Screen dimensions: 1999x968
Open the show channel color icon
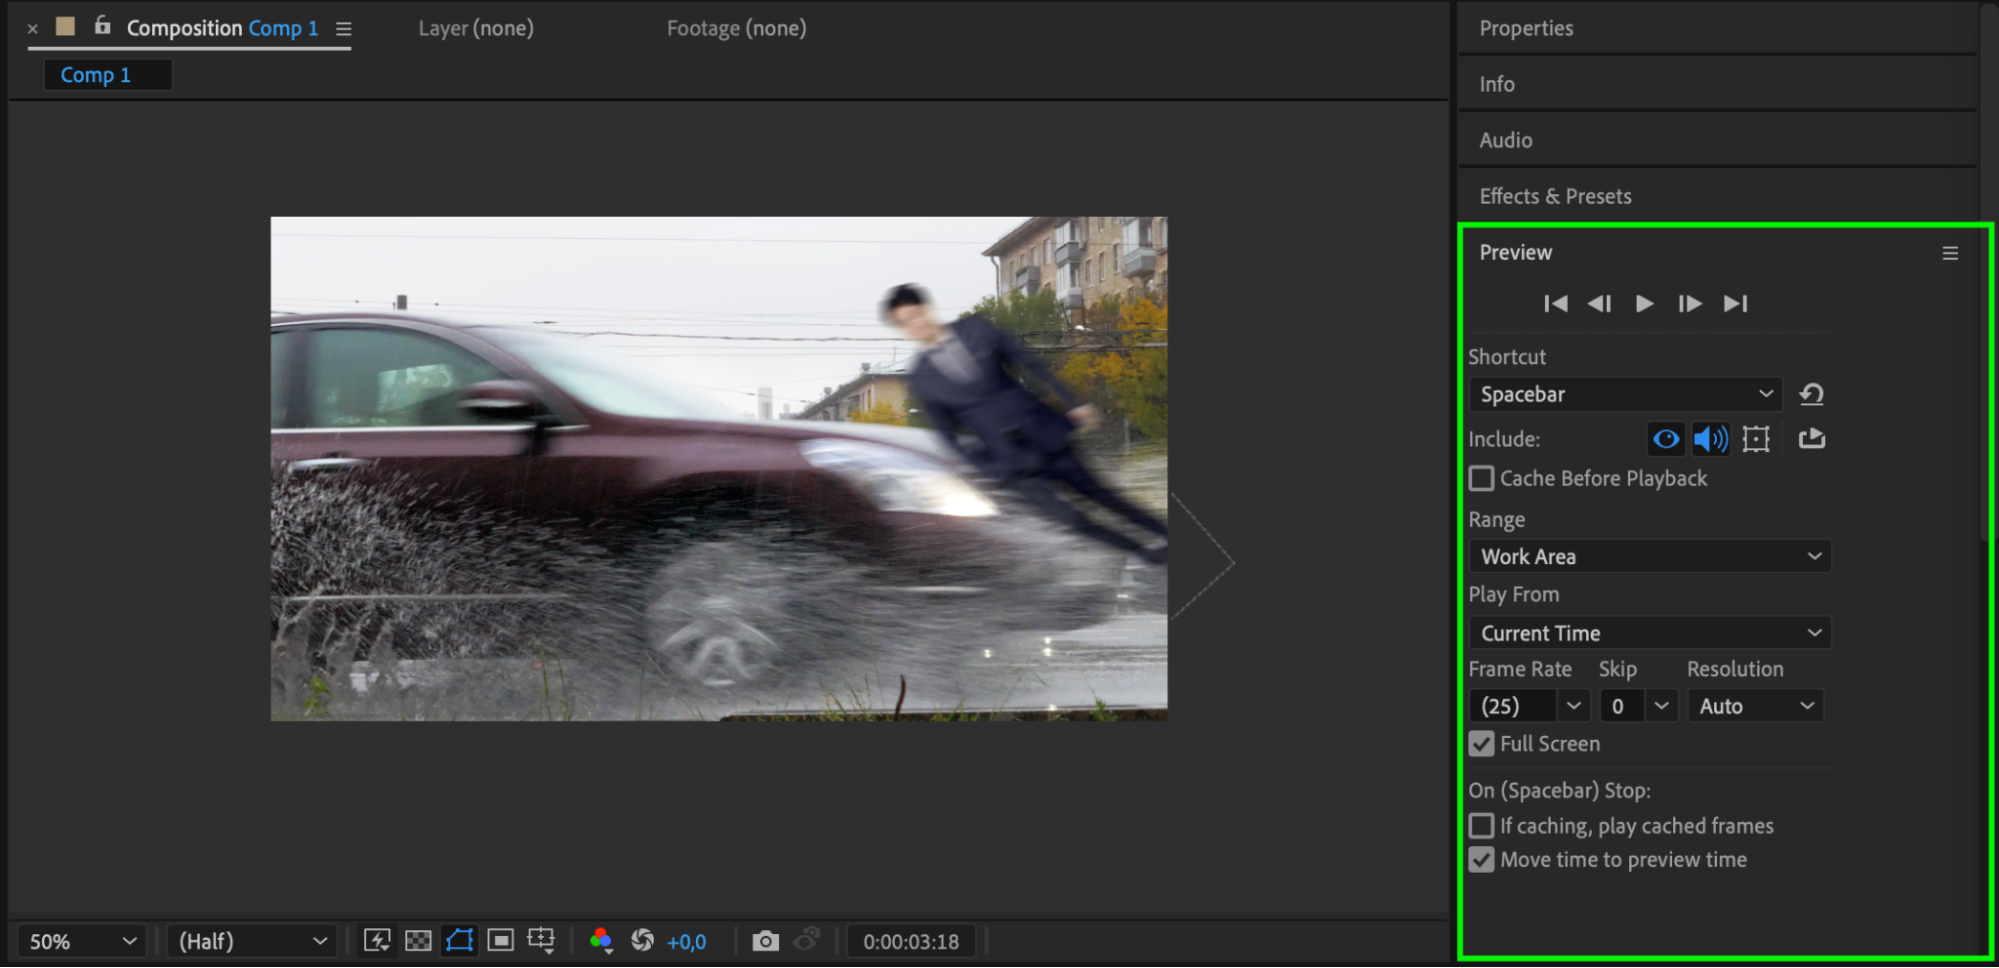tap(601, 941)
